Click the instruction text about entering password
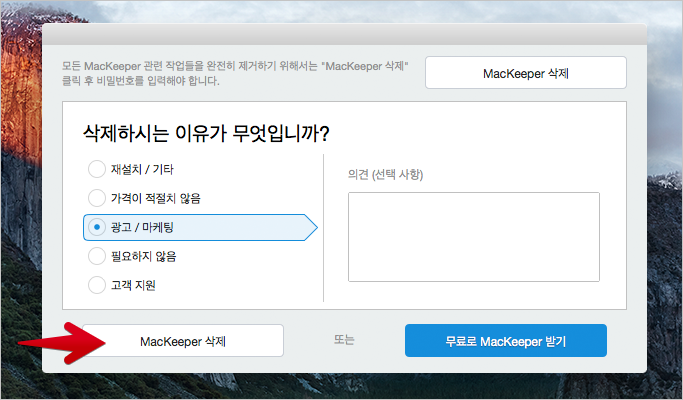 [235, 73]
